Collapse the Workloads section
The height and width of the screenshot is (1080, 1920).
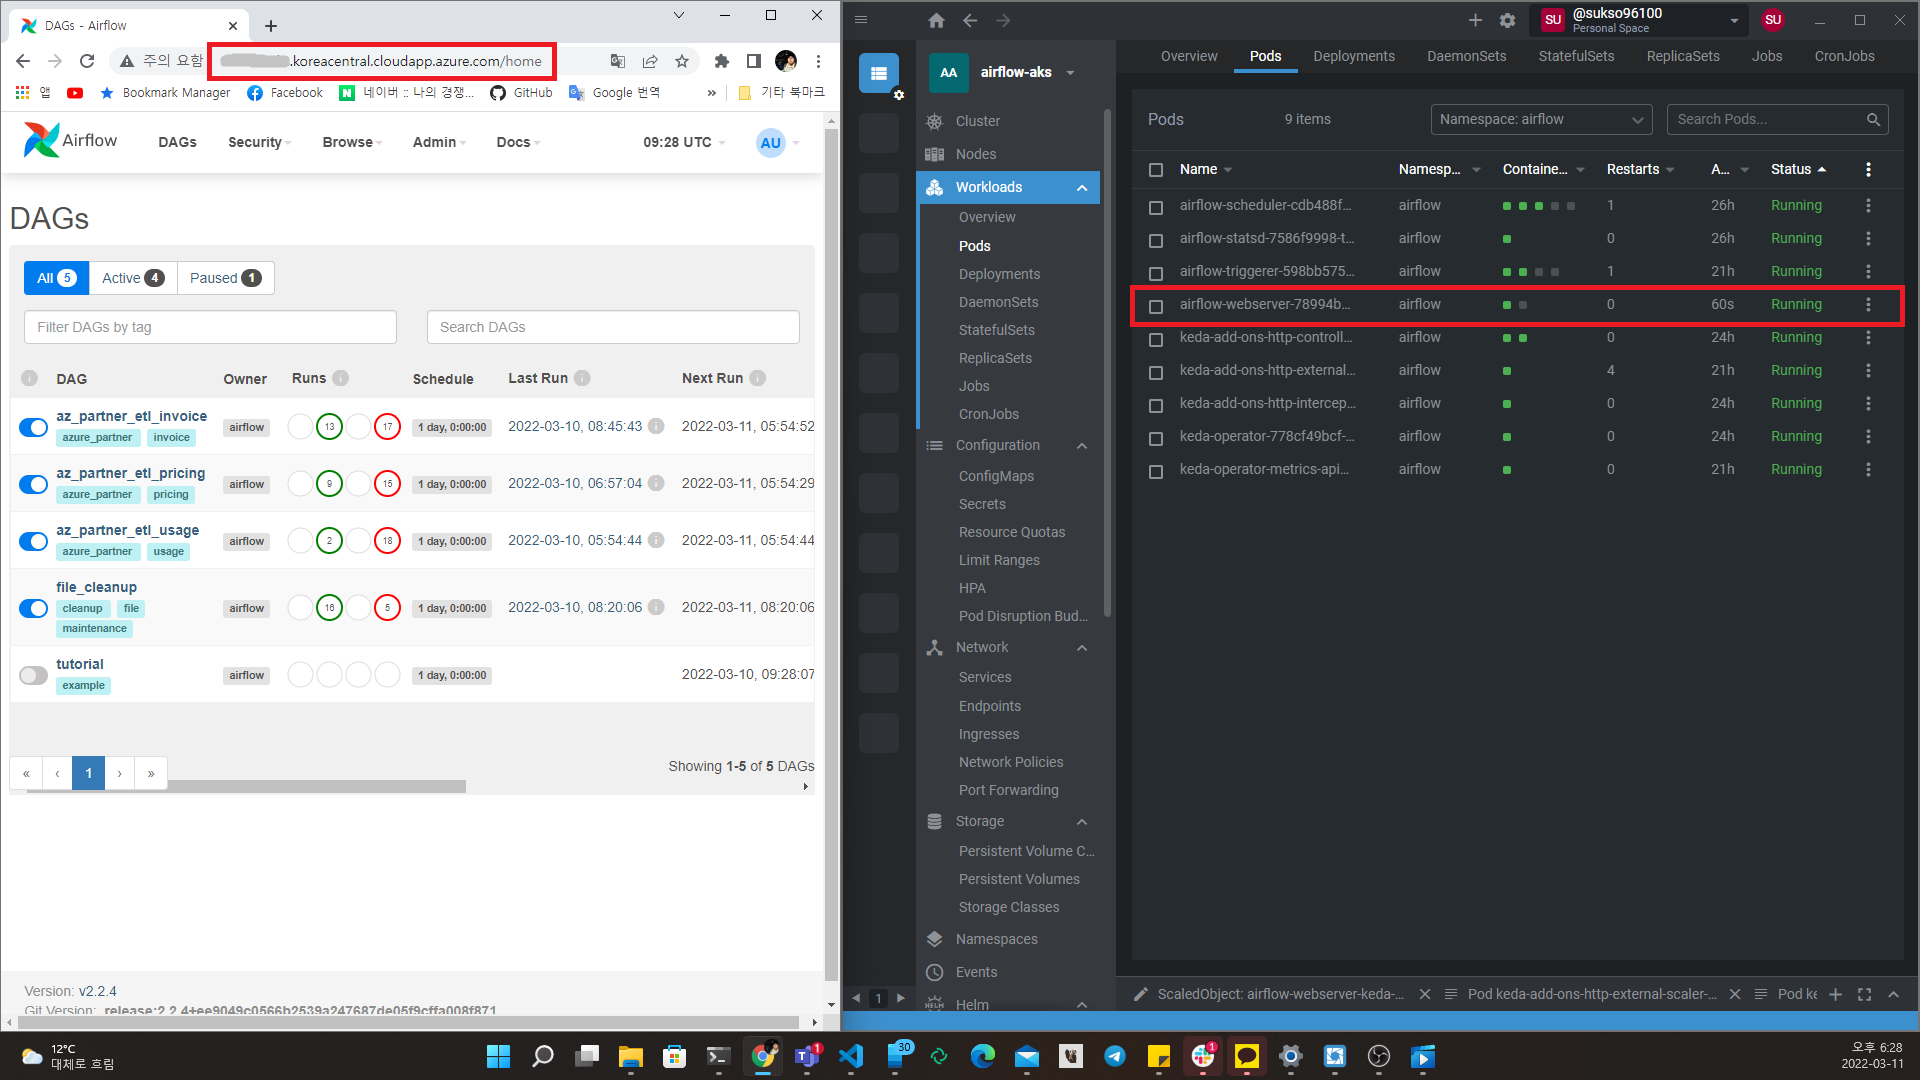pyautogui.click(x=1082, y=187)
